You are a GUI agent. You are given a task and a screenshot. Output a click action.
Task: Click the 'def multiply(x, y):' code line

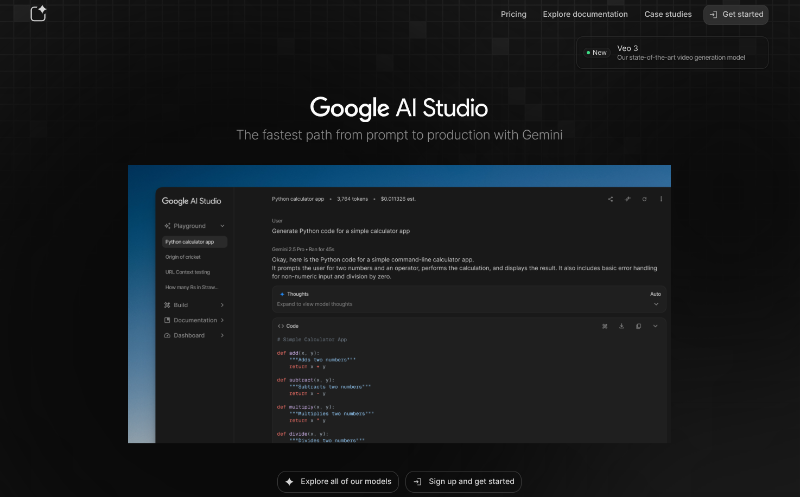click(306, 407)
